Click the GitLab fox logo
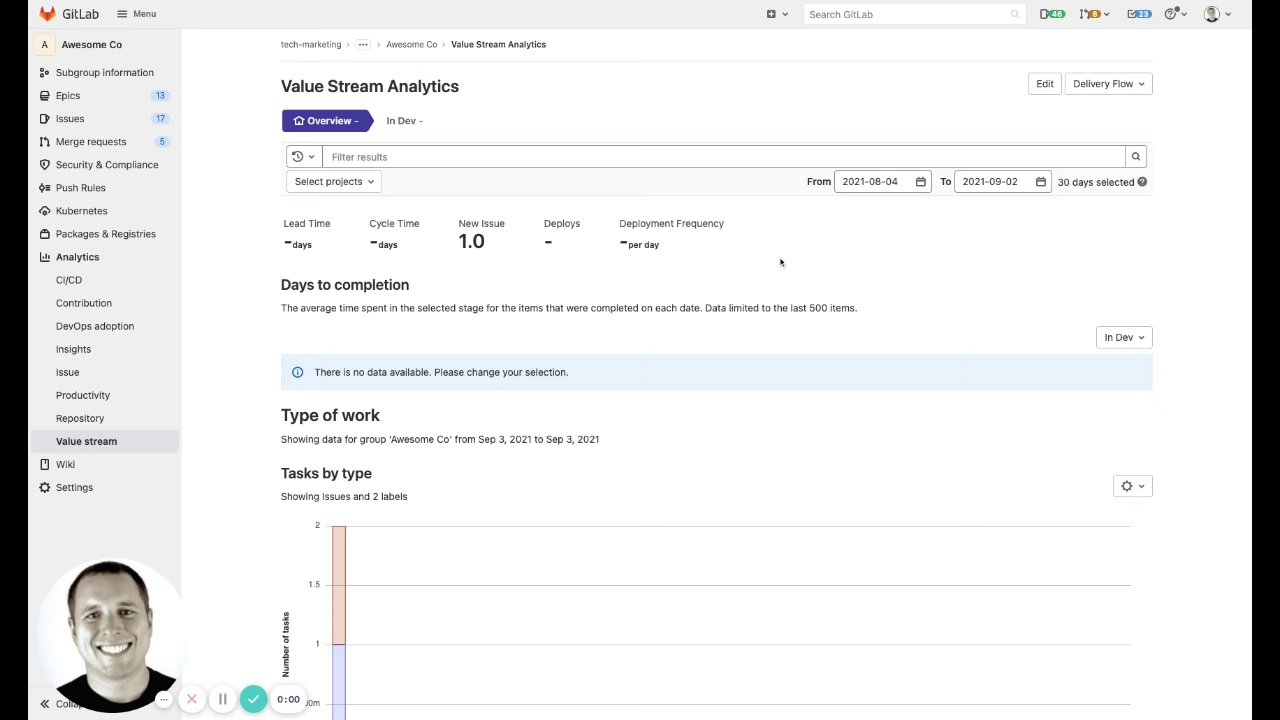 pyautogui.click(x=47, y=14)
